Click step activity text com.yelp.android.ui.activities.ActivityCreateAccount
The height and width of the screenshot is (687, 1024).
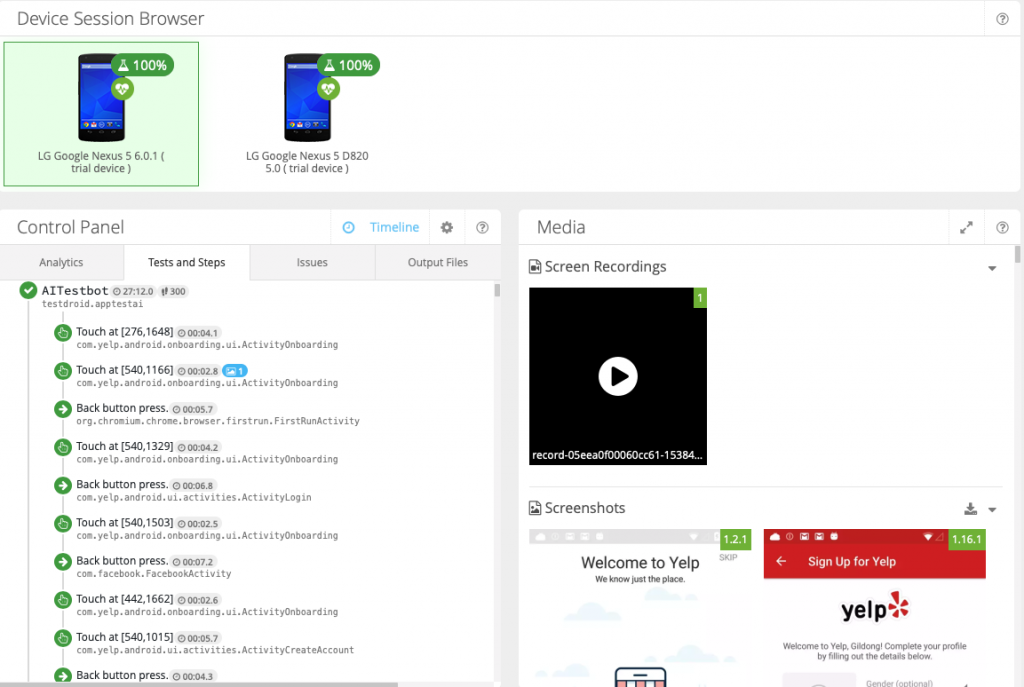pos(215,650)
